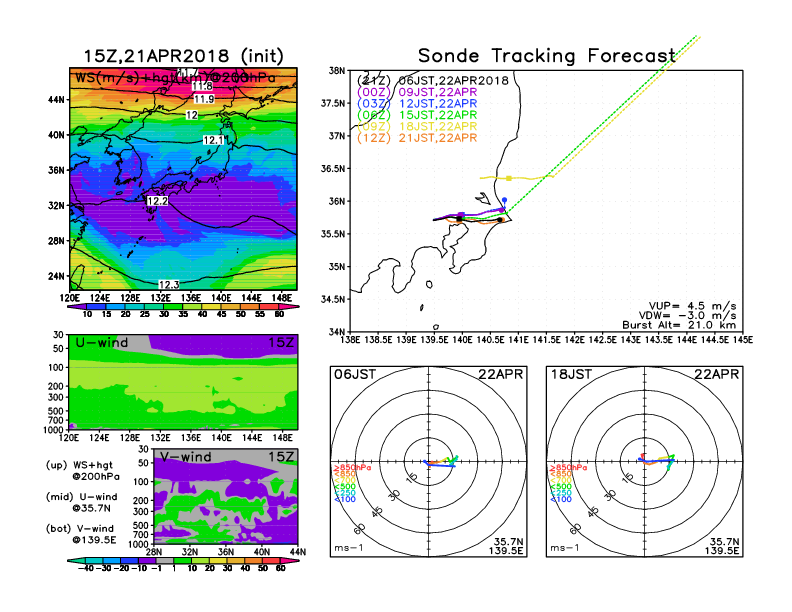Click the "06JST" hodograph label
The height and width of the screenshot is (612, 792).
coord(355,374)
